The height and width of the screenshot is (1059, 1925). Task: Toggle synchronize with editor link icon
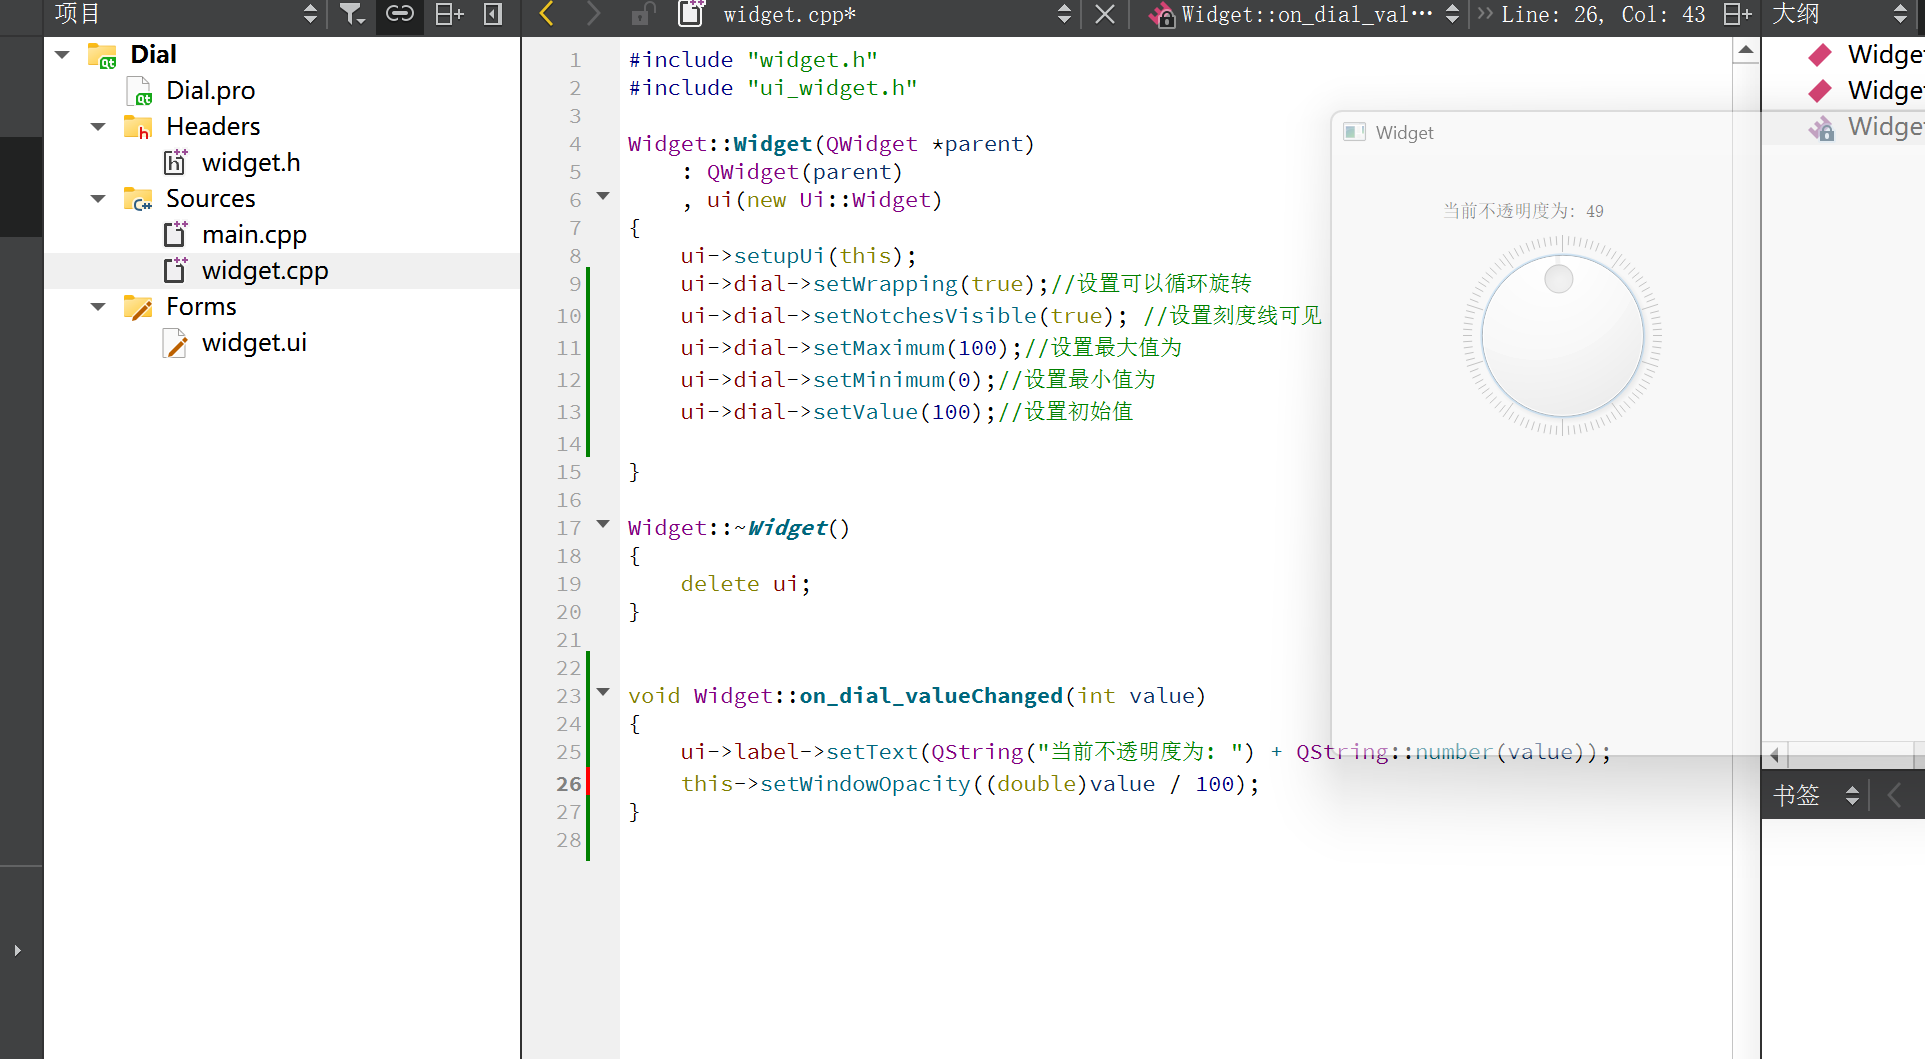400,14
